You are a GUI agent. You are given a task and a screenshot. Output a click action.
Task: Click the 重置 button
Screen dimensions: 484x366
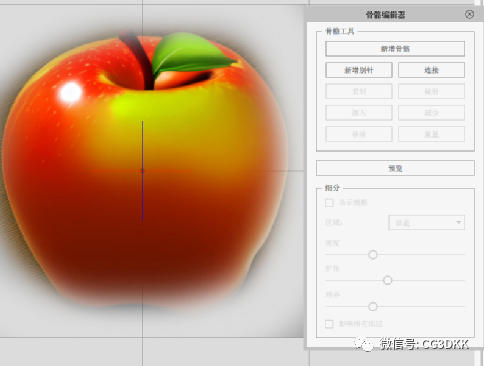(431, 134)
